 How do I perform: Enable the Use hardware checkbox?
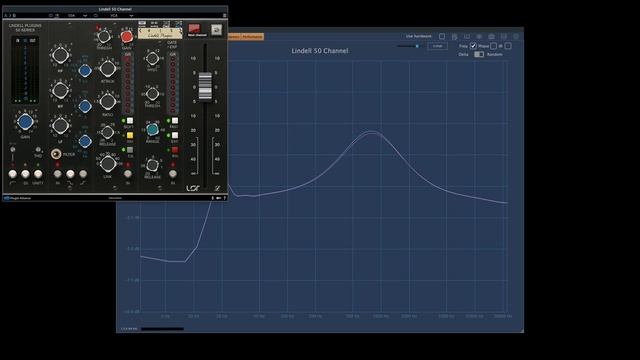(442, 36)
